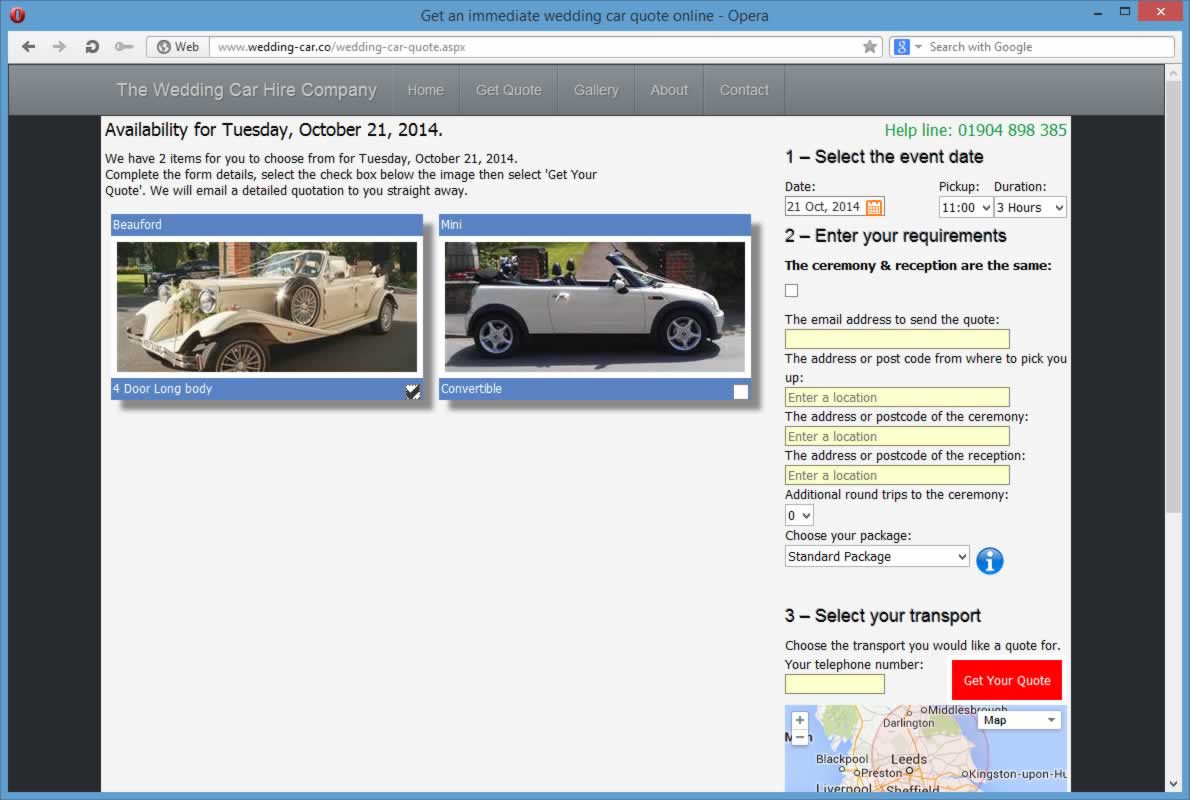Viewport: 1190px width, 800px height.
Task: Select the Mini convertible checkbox
Action: pos(740,391)
